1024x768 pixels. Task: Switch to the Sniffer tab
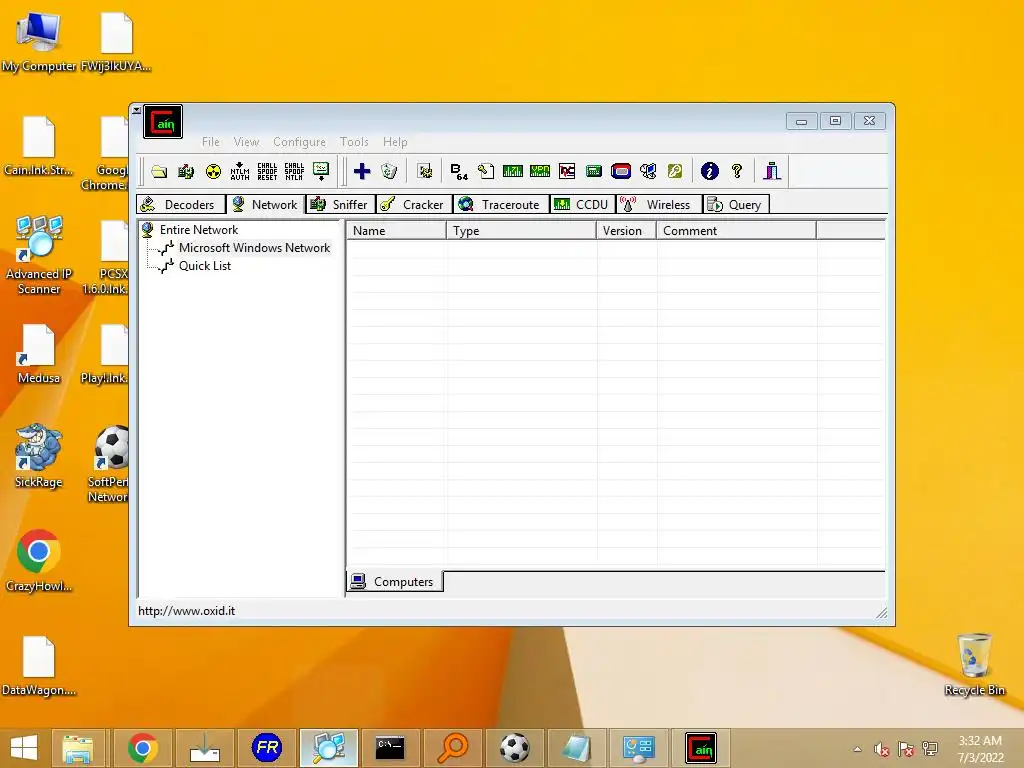340,204
